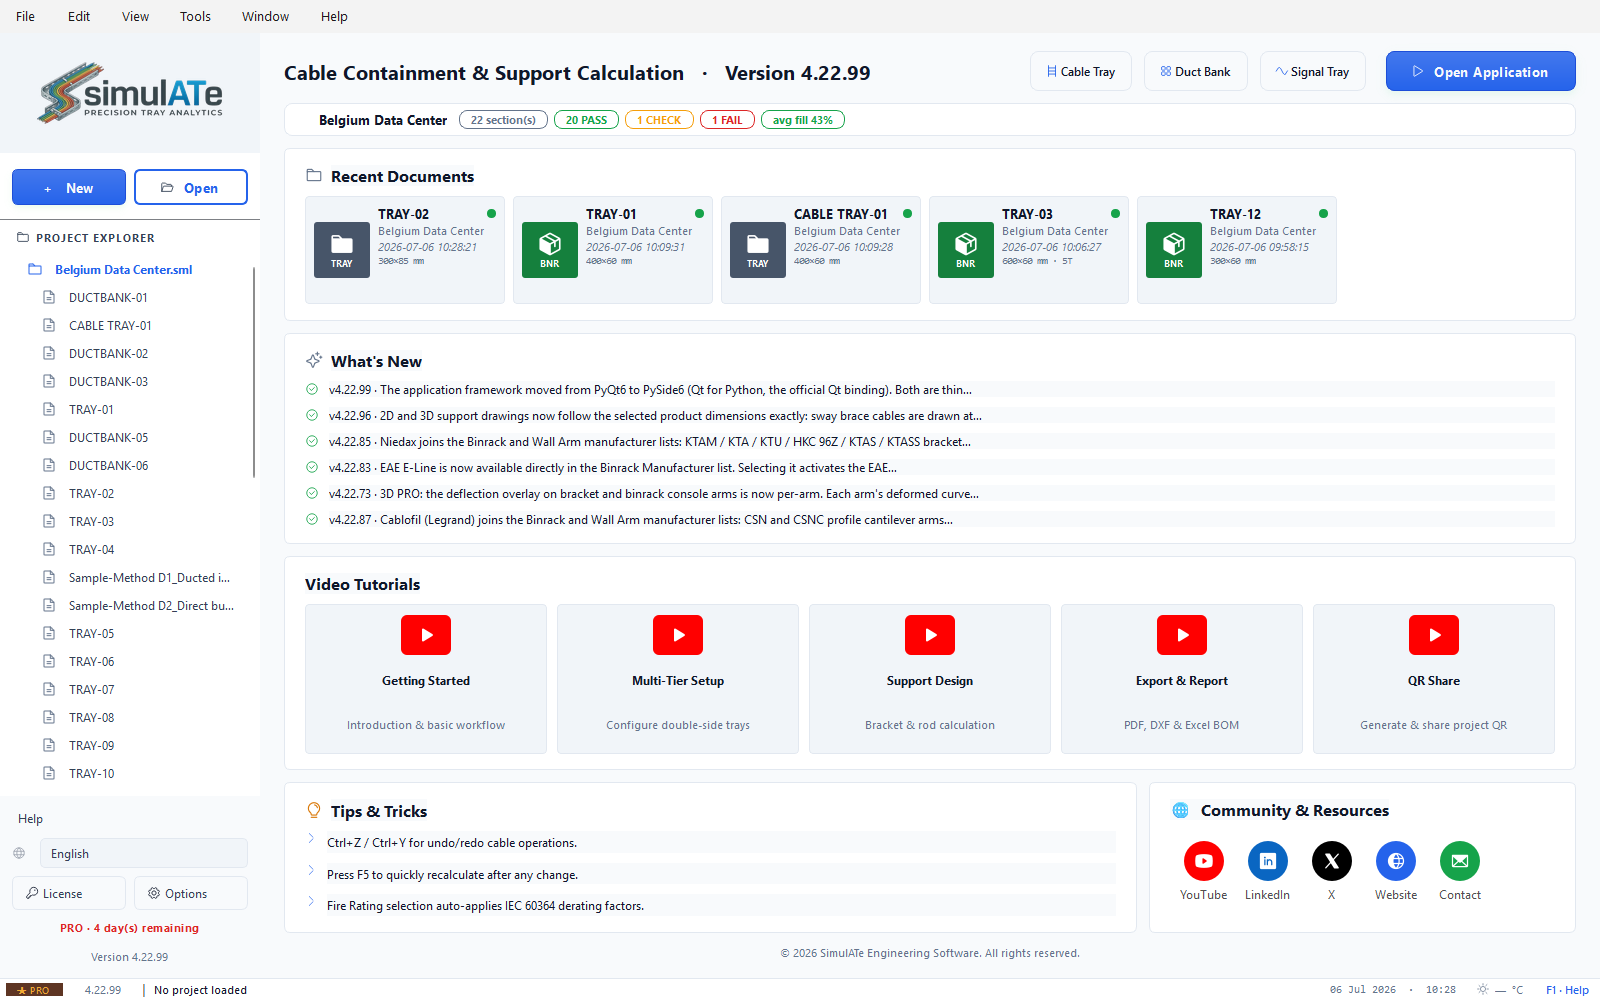Expand the Ctrl+Z undo/redo tip
Screen dimensions: 1600x1000
(311, 840)
